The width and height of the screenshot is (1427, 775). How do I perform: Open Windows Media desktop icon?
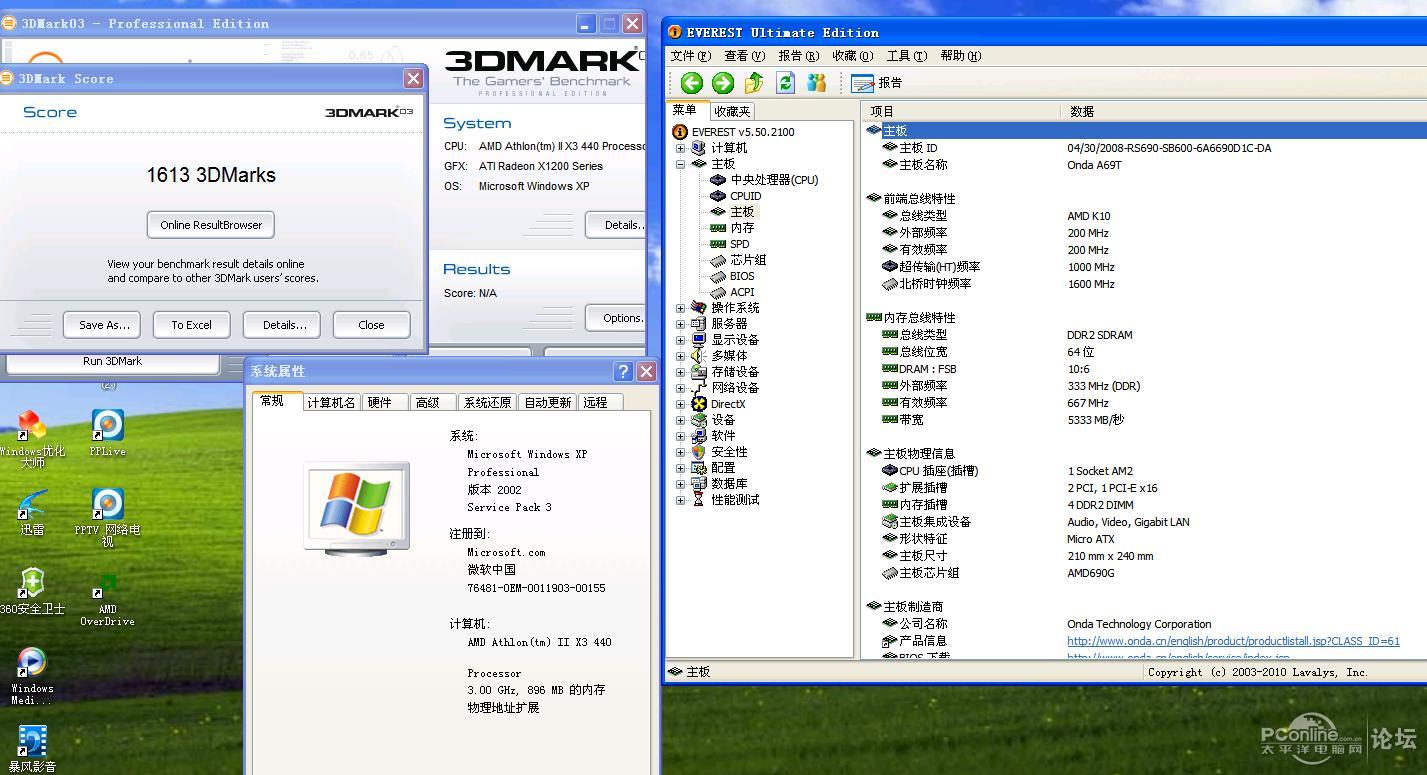(x=32, y=675)
